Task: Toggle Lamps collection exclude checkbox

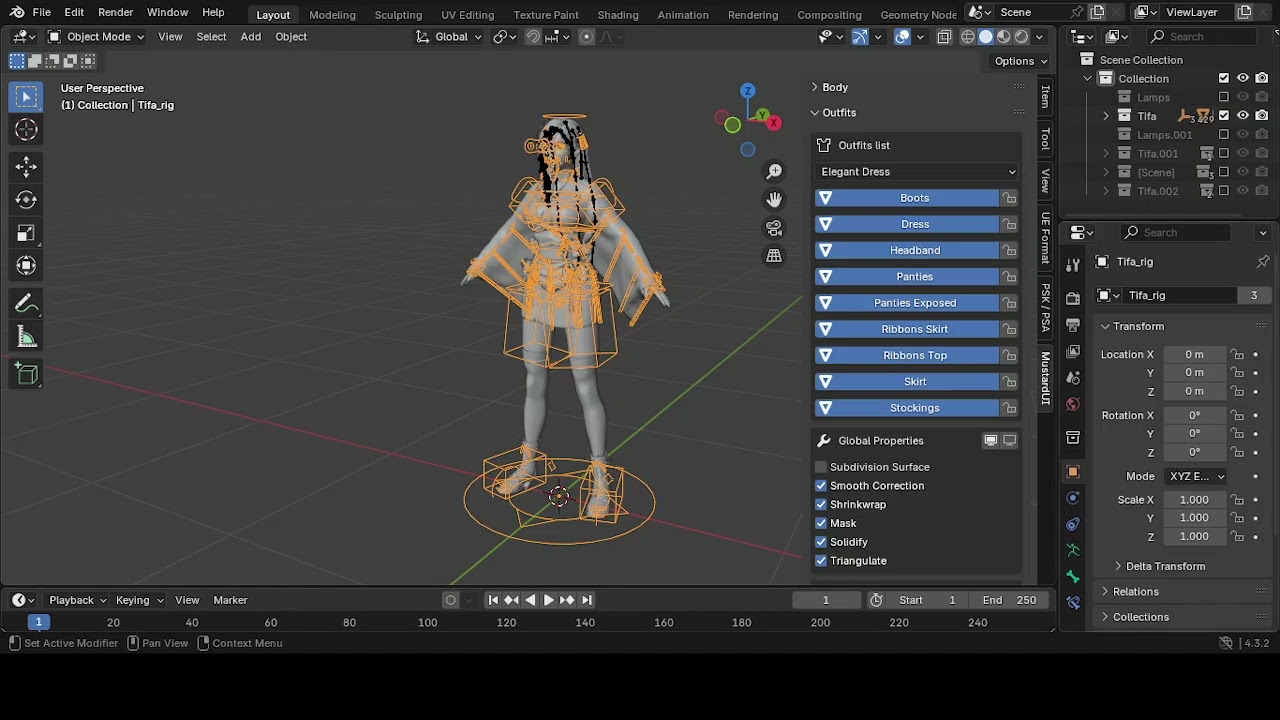Action: [x=1224, y=97]
